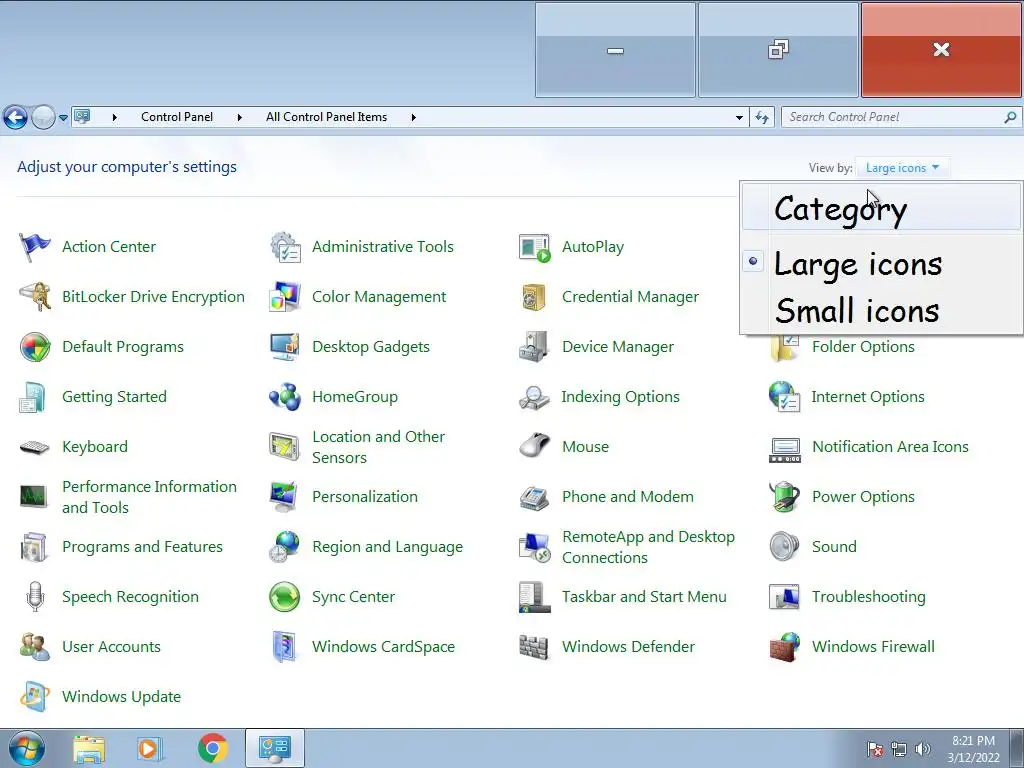
Task: Click in the Search Control Panel field
Action: pyautogui.click(x=891, y=117)
